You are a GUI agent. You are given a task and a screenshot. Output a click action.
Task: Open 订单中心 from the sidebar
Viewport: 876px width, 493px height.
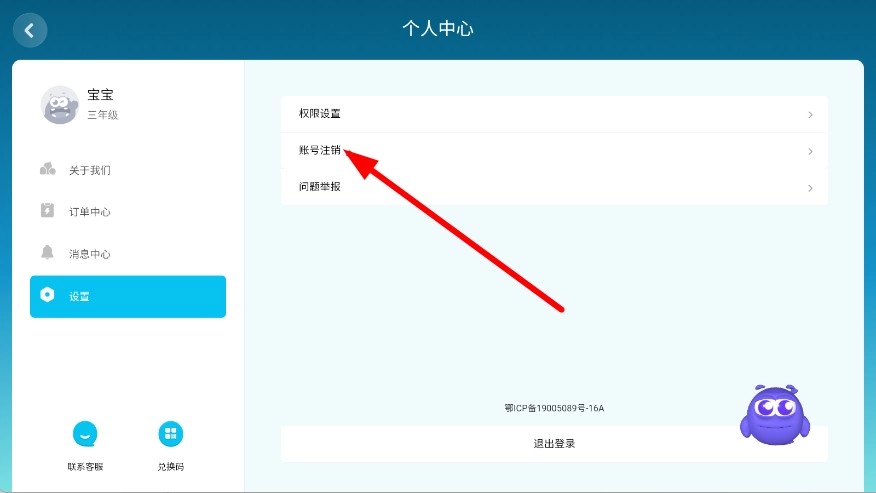(90, 212)
